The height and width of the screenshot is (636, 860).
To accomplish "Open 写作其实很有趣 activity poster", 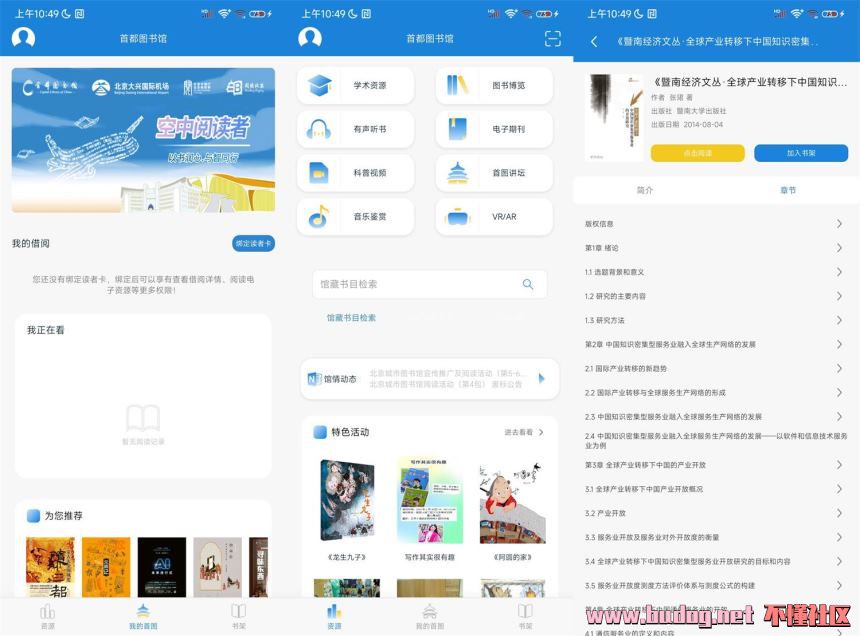I will tap(429, 500).
